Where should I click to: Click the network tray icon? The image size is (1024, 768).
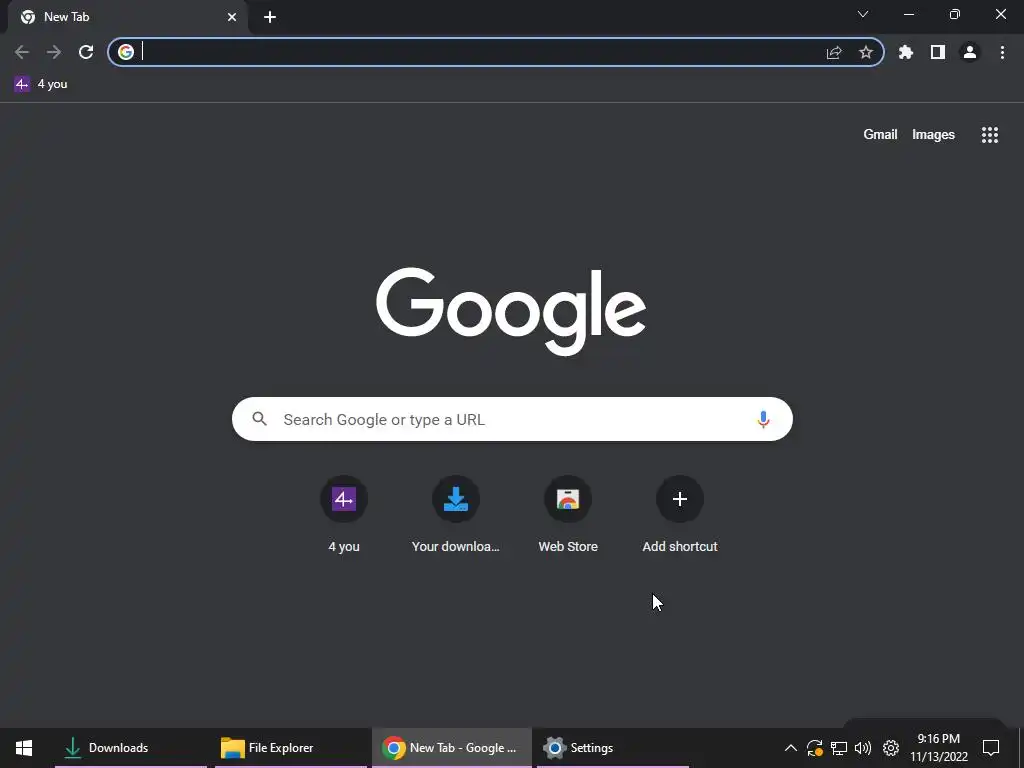click(x=839, y=748)
